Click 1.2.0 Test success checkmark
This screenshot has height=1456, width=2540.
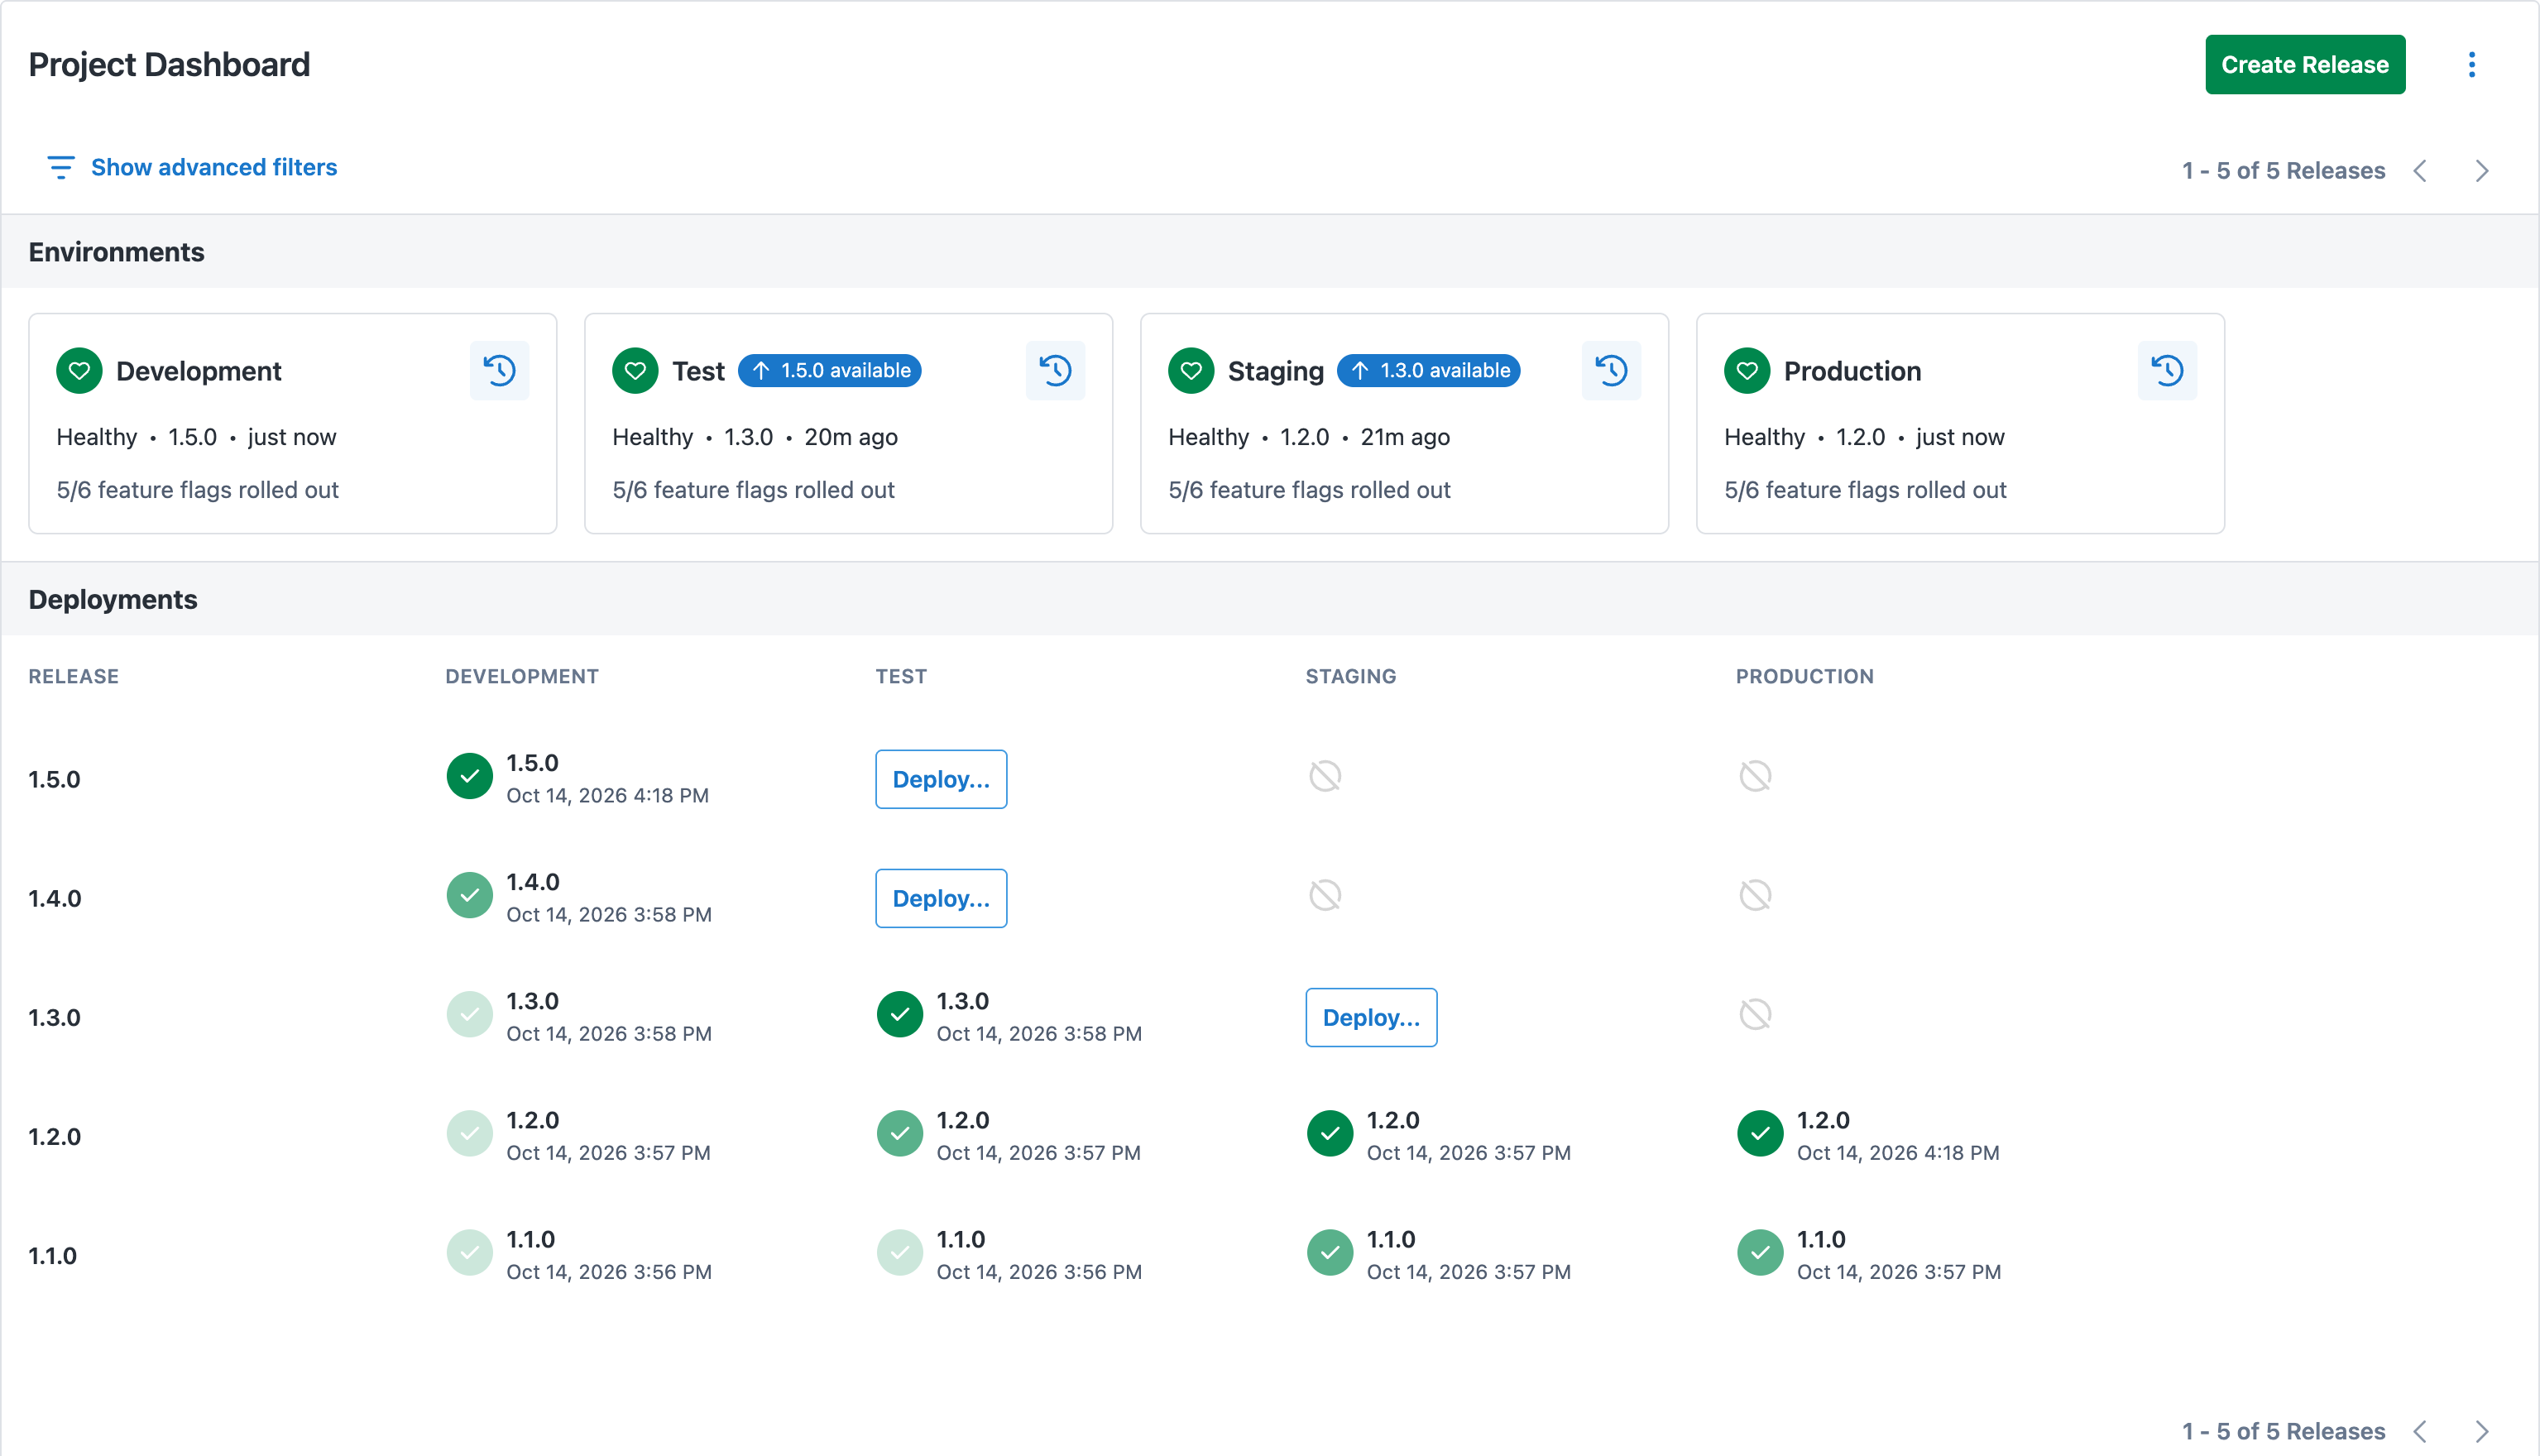click(x=899, y=1133)
